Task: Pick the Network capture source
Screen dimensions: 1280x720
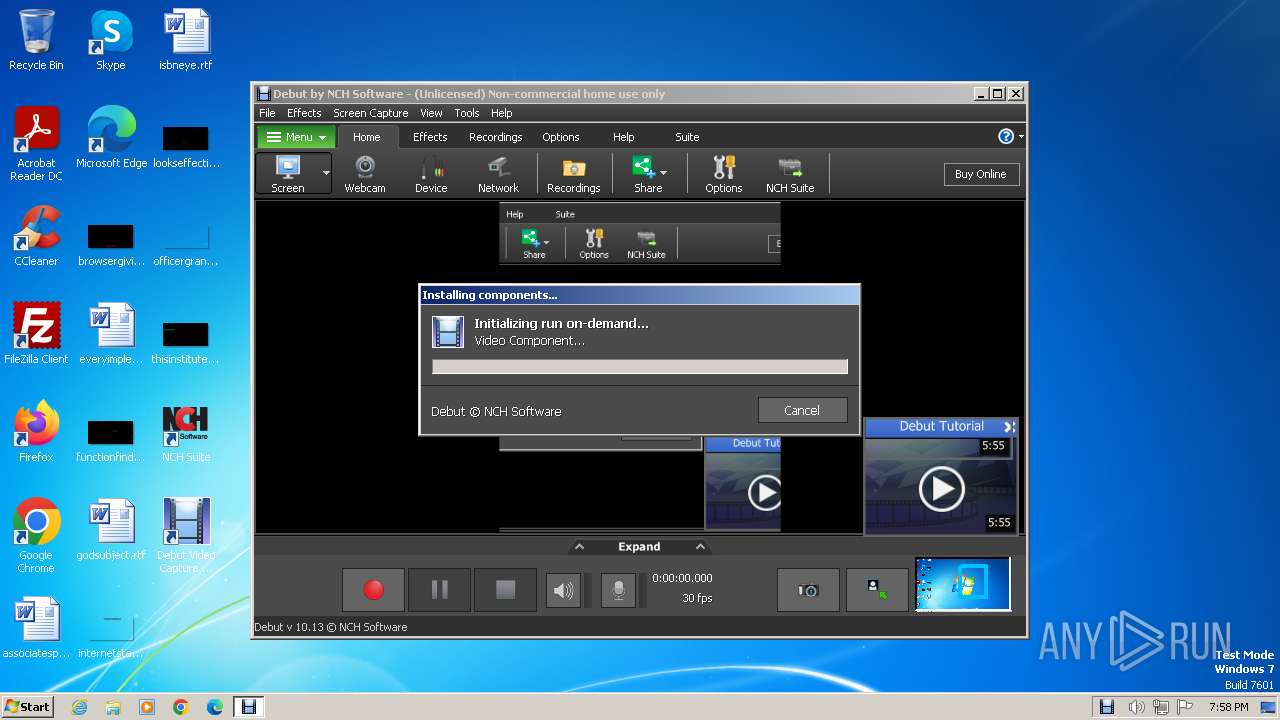Action: [498, 174]
